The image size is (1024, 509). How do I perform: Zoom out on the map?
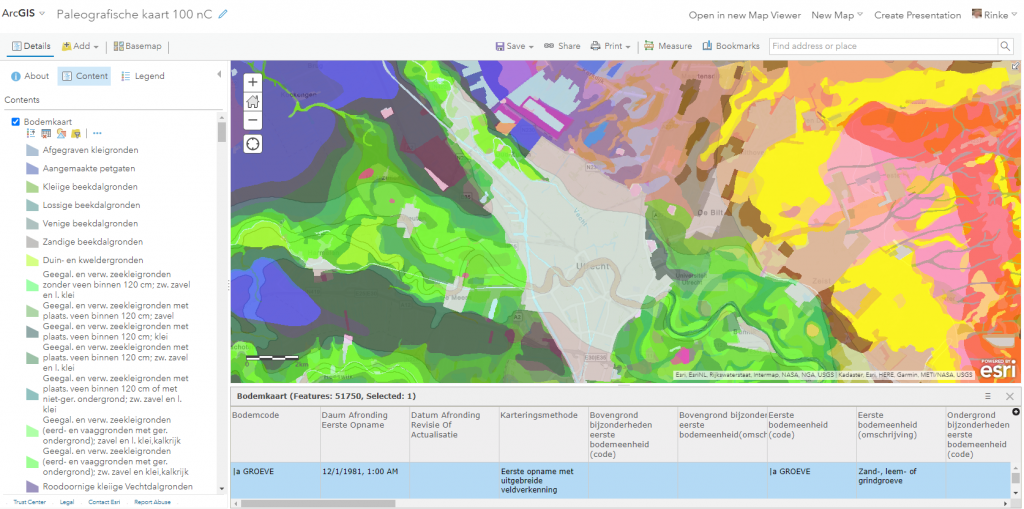[x=252, y=120]
